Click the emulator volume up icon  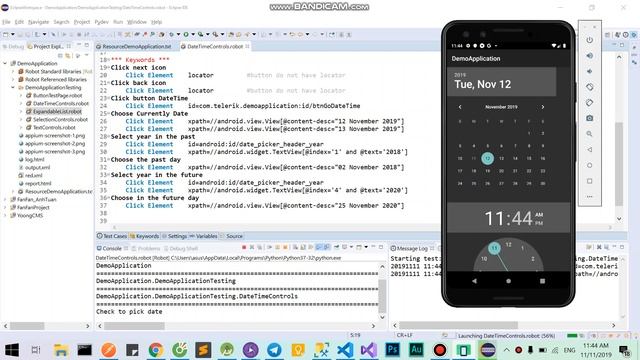click(x=589, y=56)
